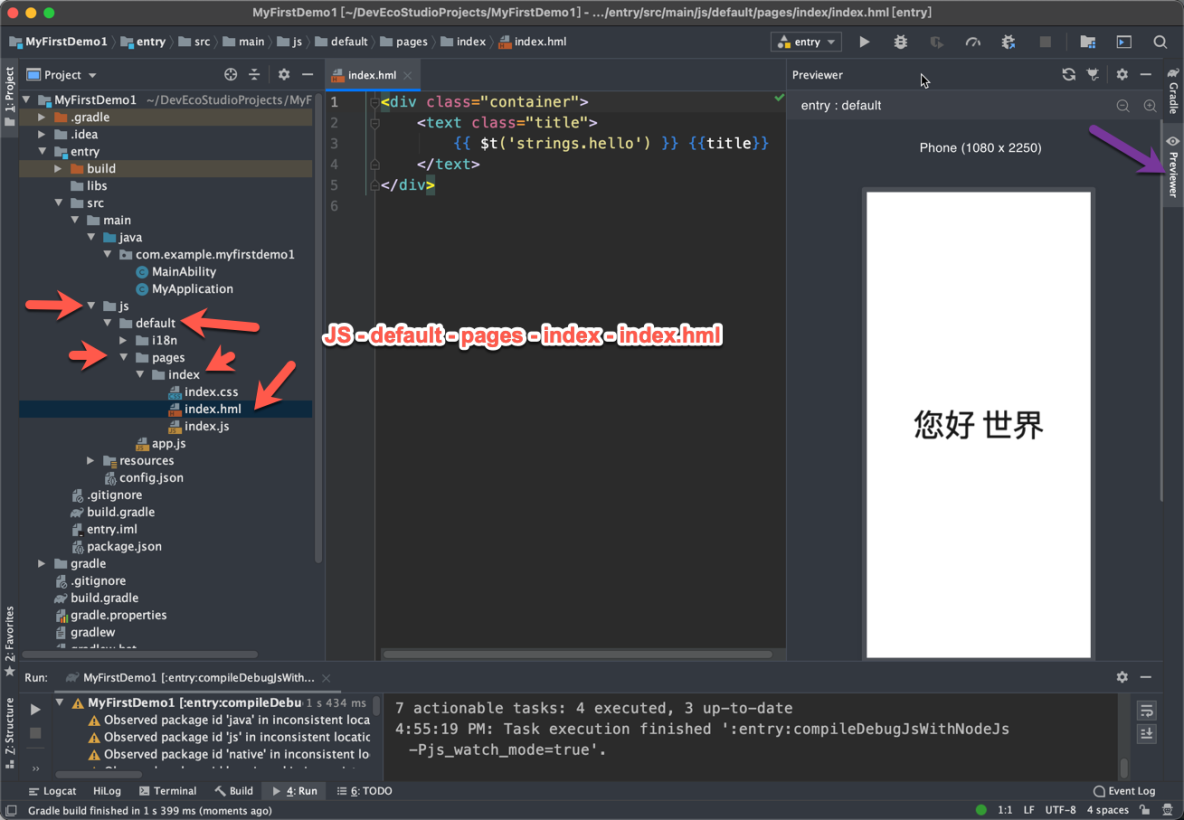Click the Debug bug icon in toolbar
1184x820 pixels.
coord(900,42)
